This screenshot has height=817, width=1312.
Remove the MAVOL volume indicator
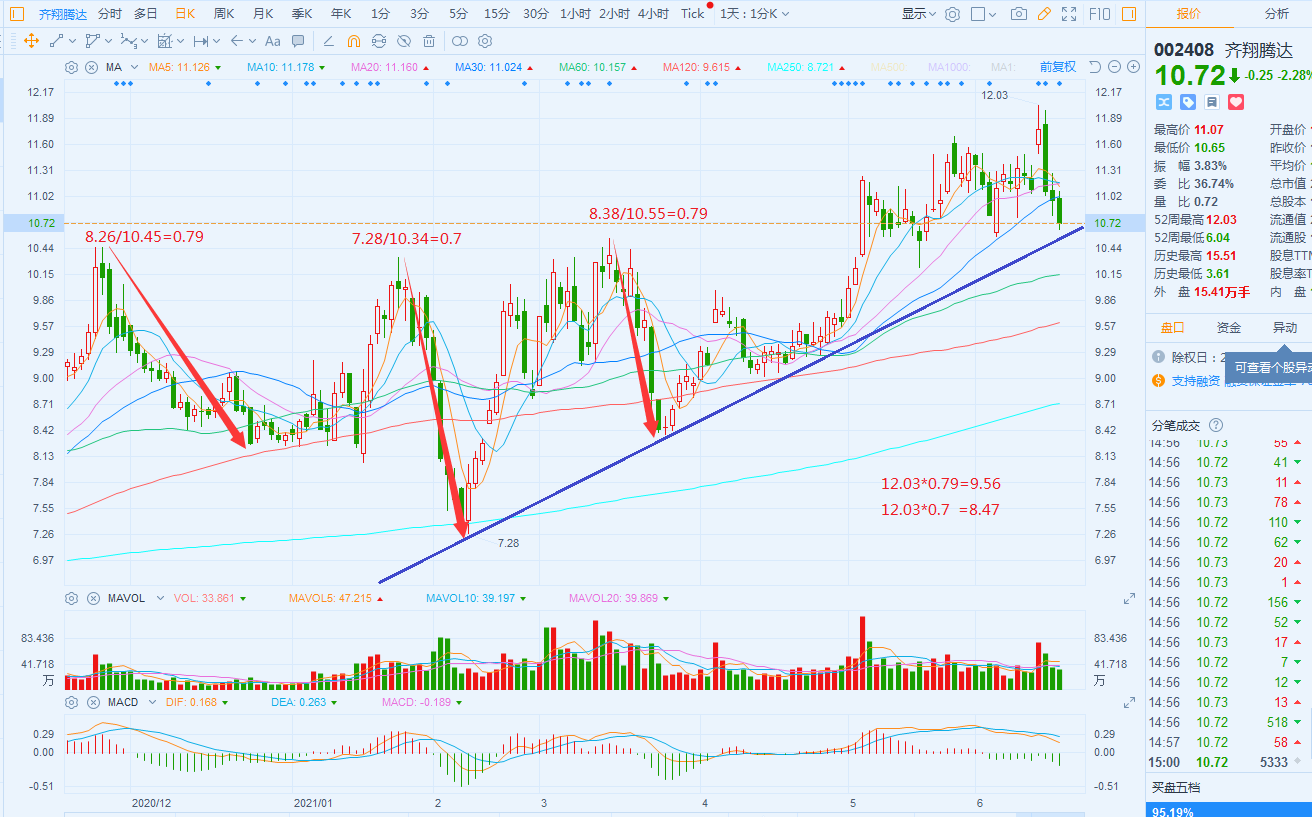93,598
